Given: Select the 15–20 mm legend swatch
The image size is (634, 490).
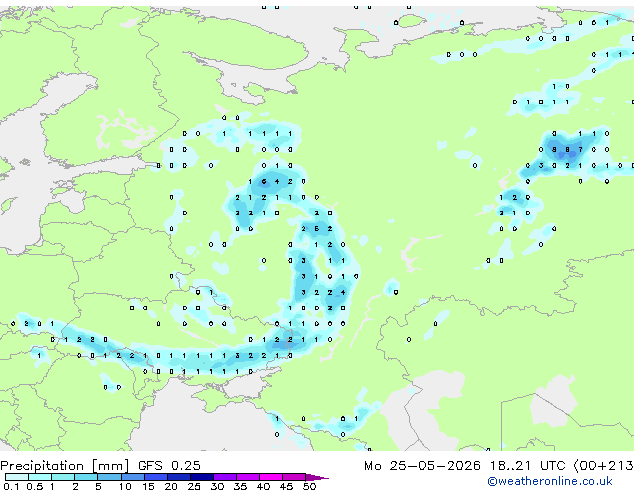Looking at the screenshot, I should 156,477.
